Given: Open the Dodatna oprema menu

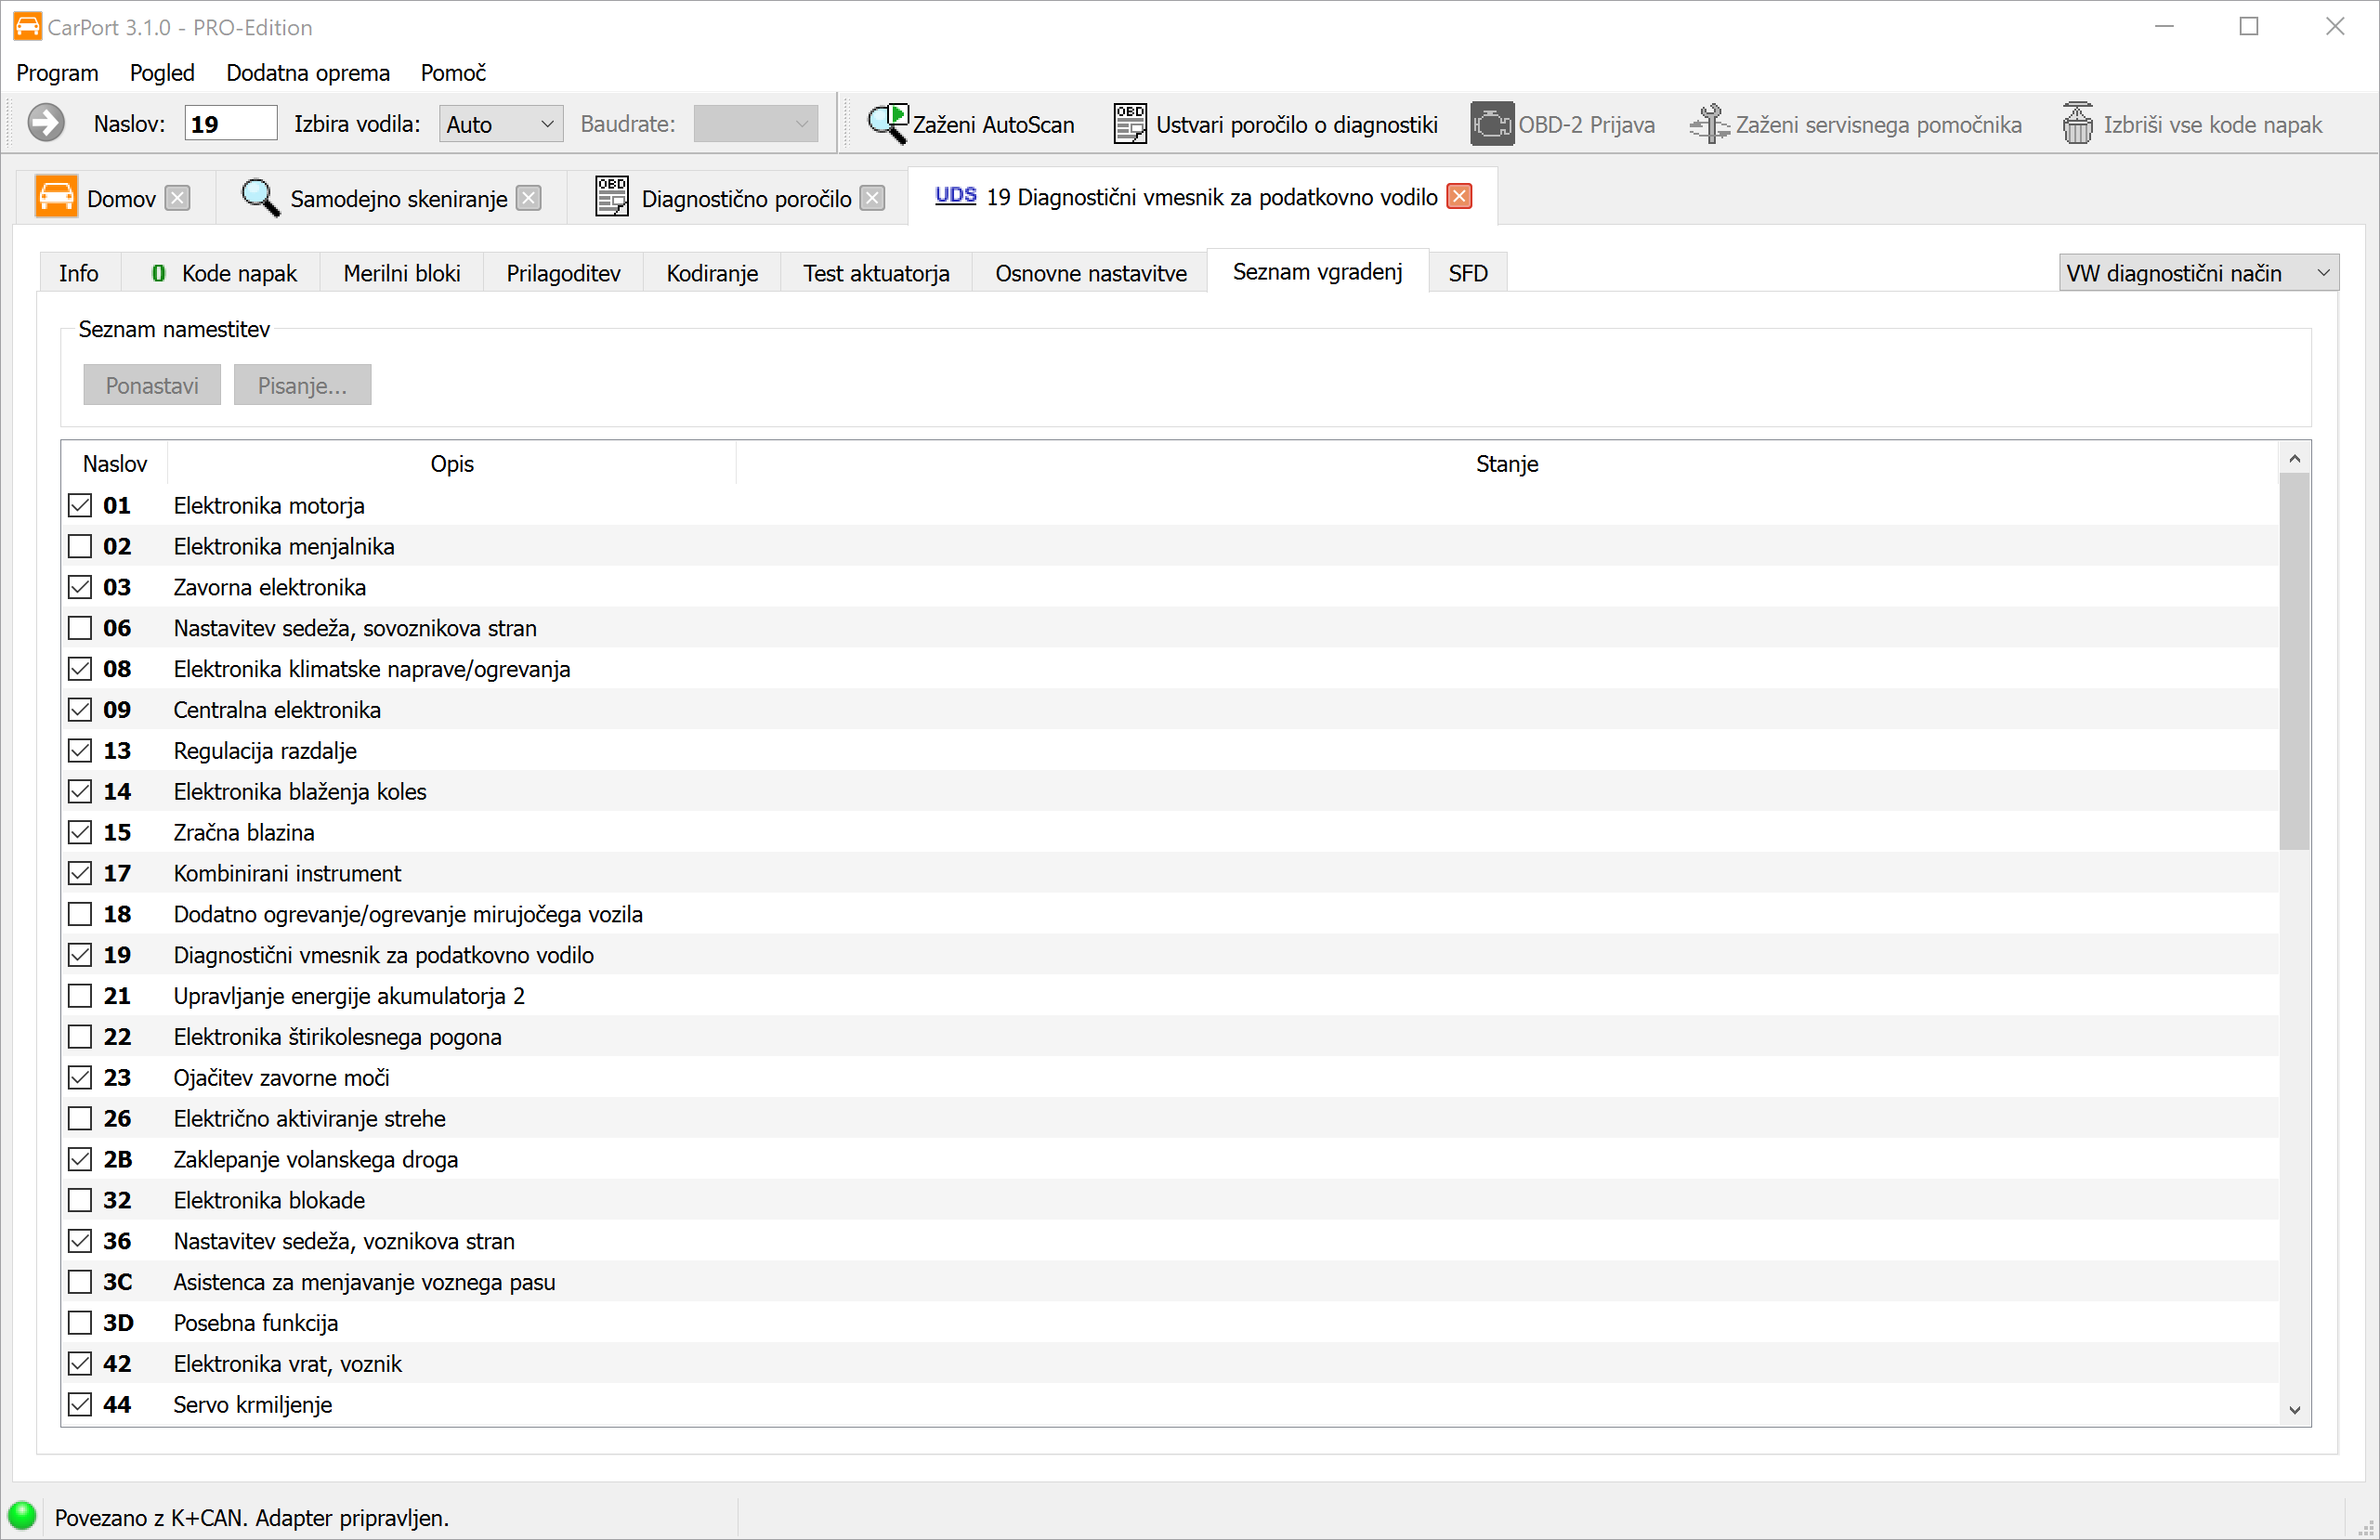Looking at the screenshot, I should click(x=307, y=73).
